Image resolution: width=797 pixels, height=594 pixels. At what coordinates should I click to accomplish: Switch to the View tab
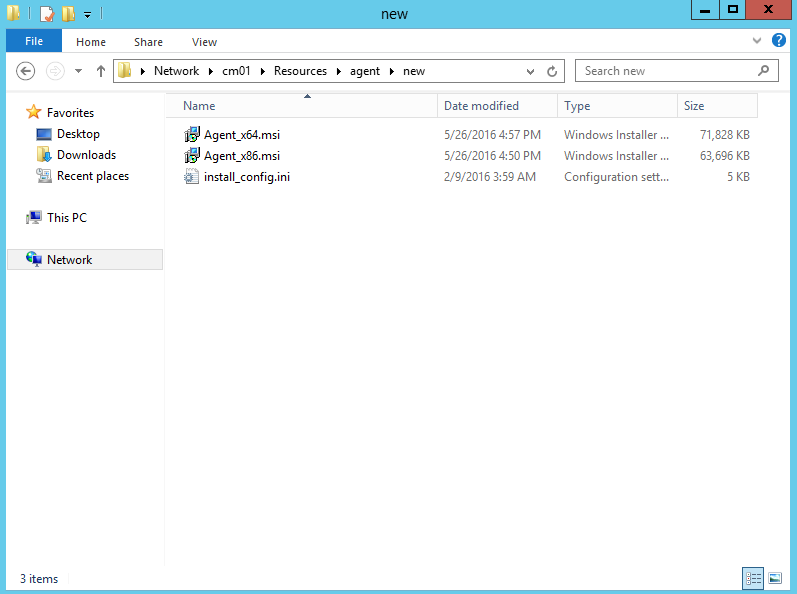tap(204, 42)
